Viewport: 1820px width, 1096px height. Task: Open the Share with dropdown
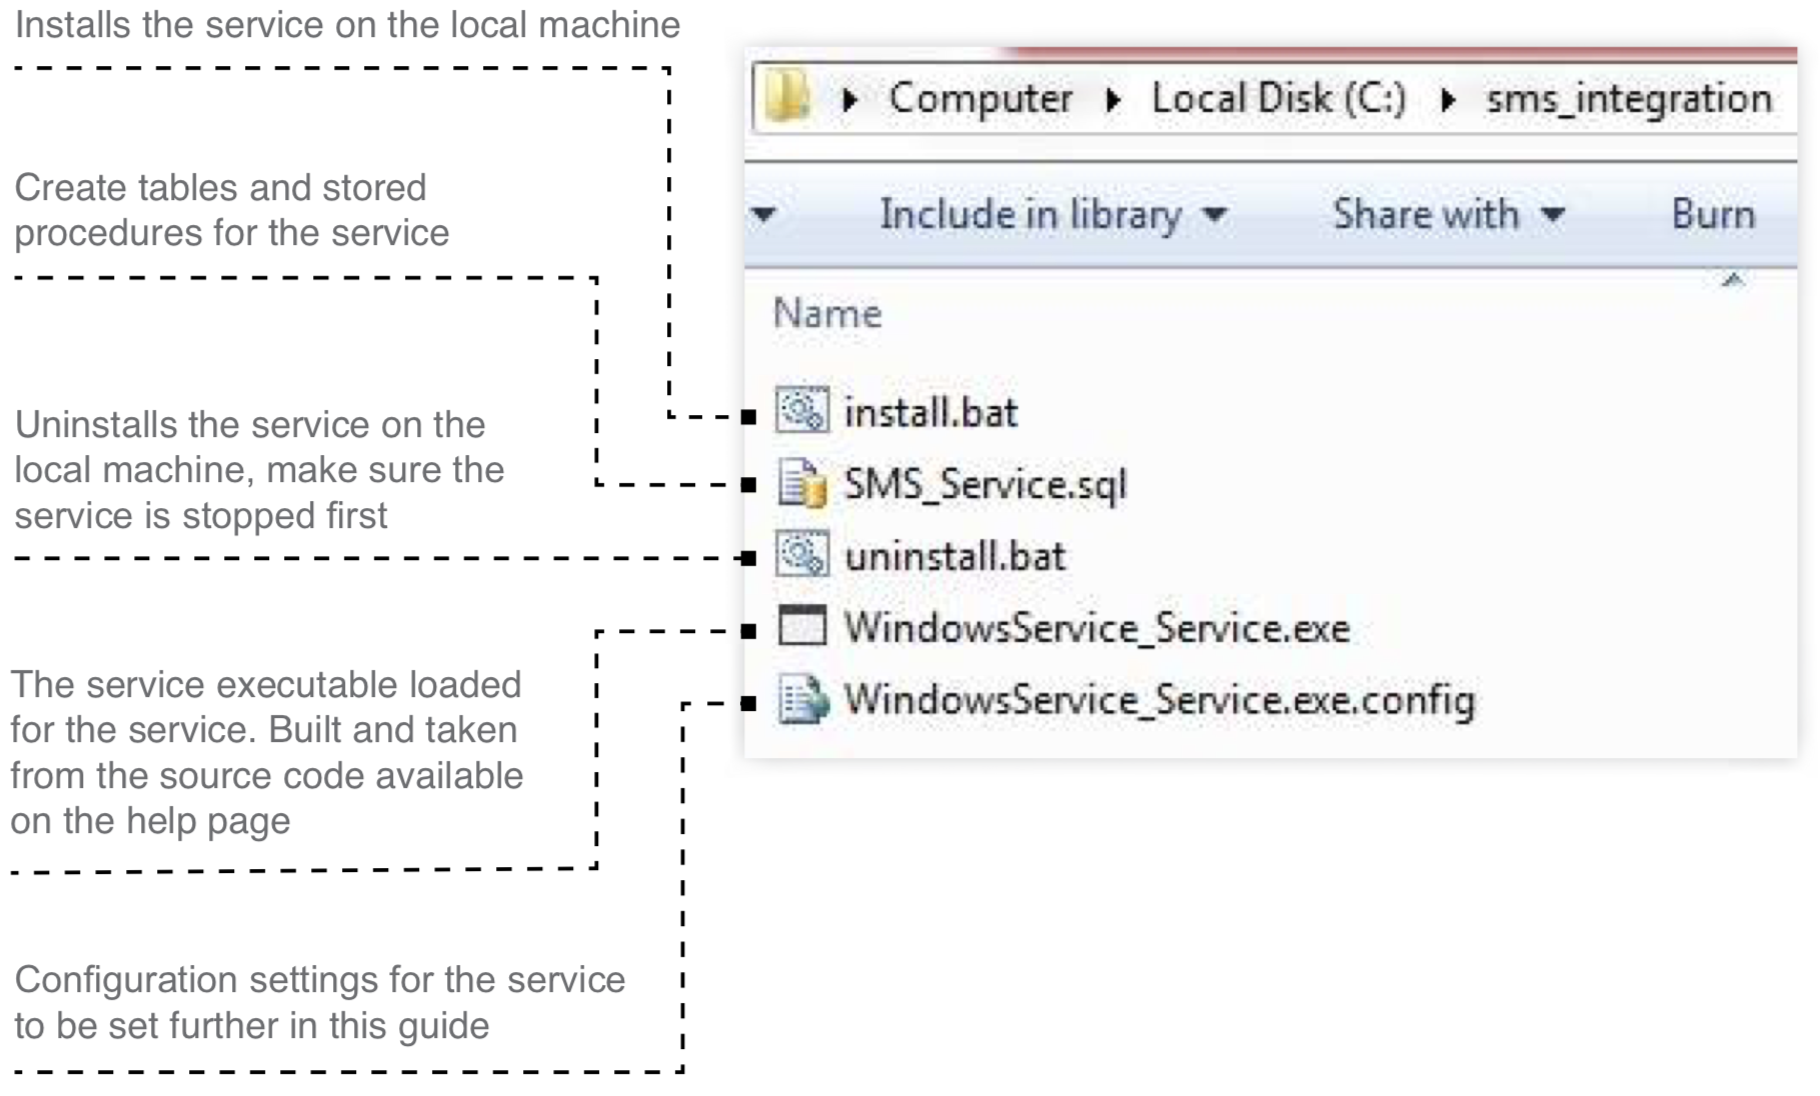tap(1449, 214)
